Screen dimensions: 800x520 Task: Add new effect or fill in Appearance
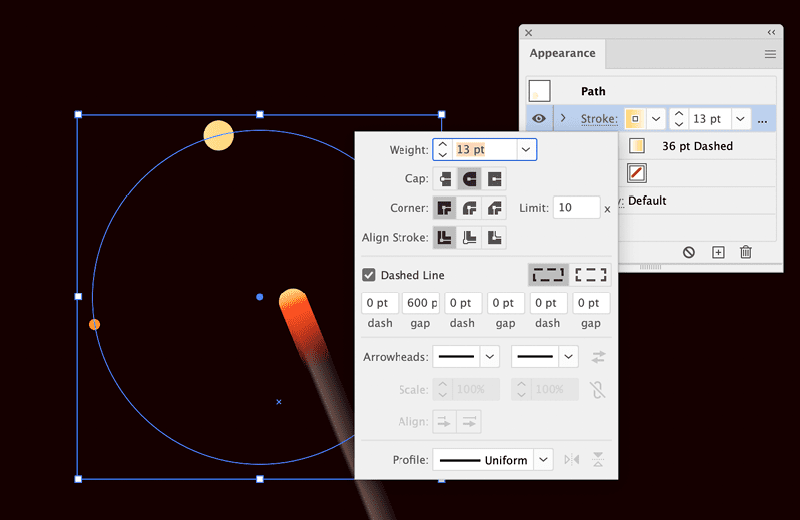click(x=718, y=252)
